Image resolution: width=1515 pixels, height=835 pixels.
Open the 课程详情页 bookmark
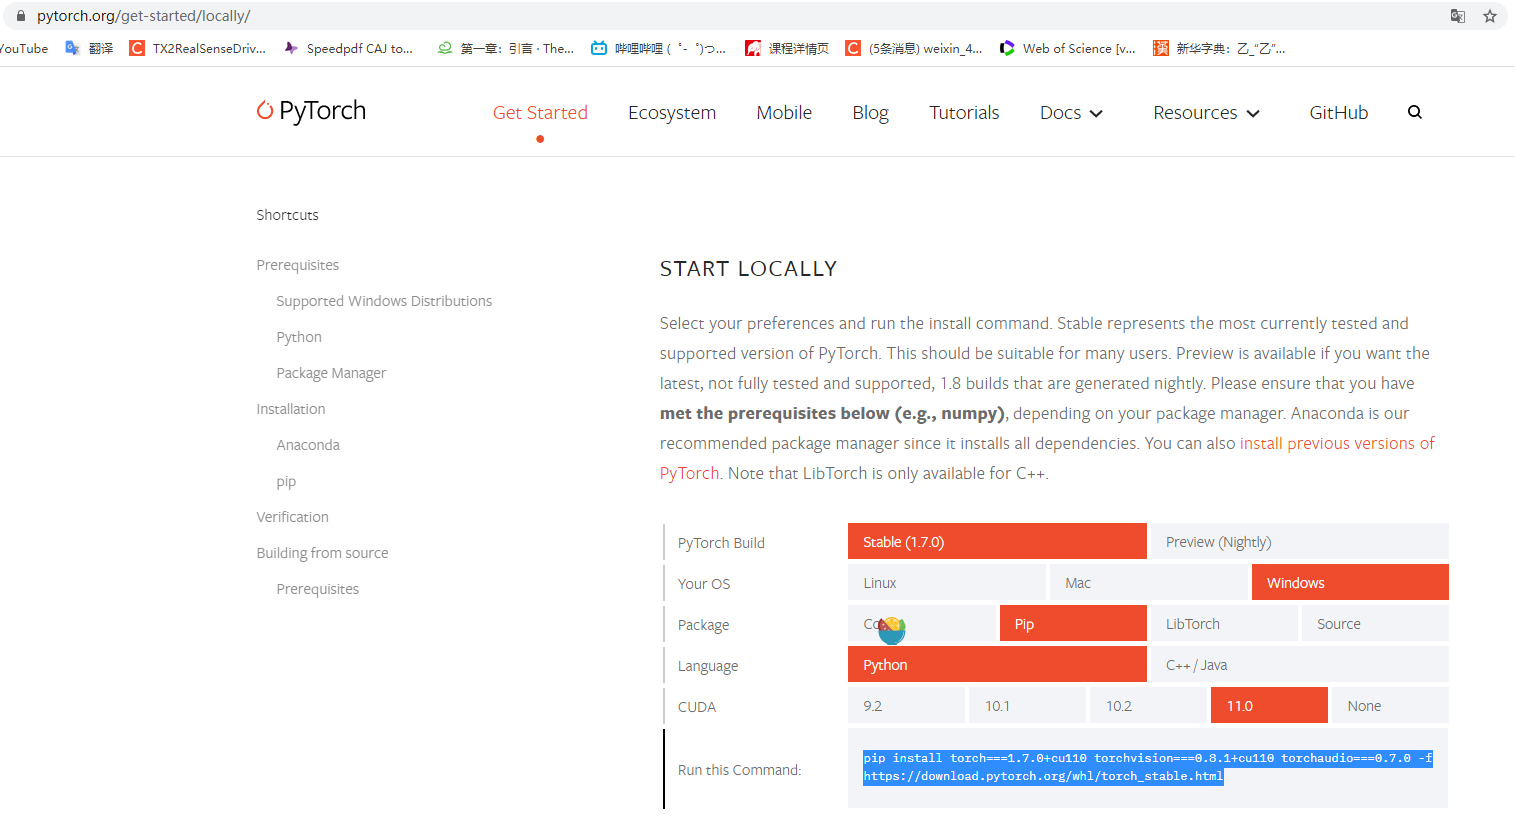(x=787, y=48)
